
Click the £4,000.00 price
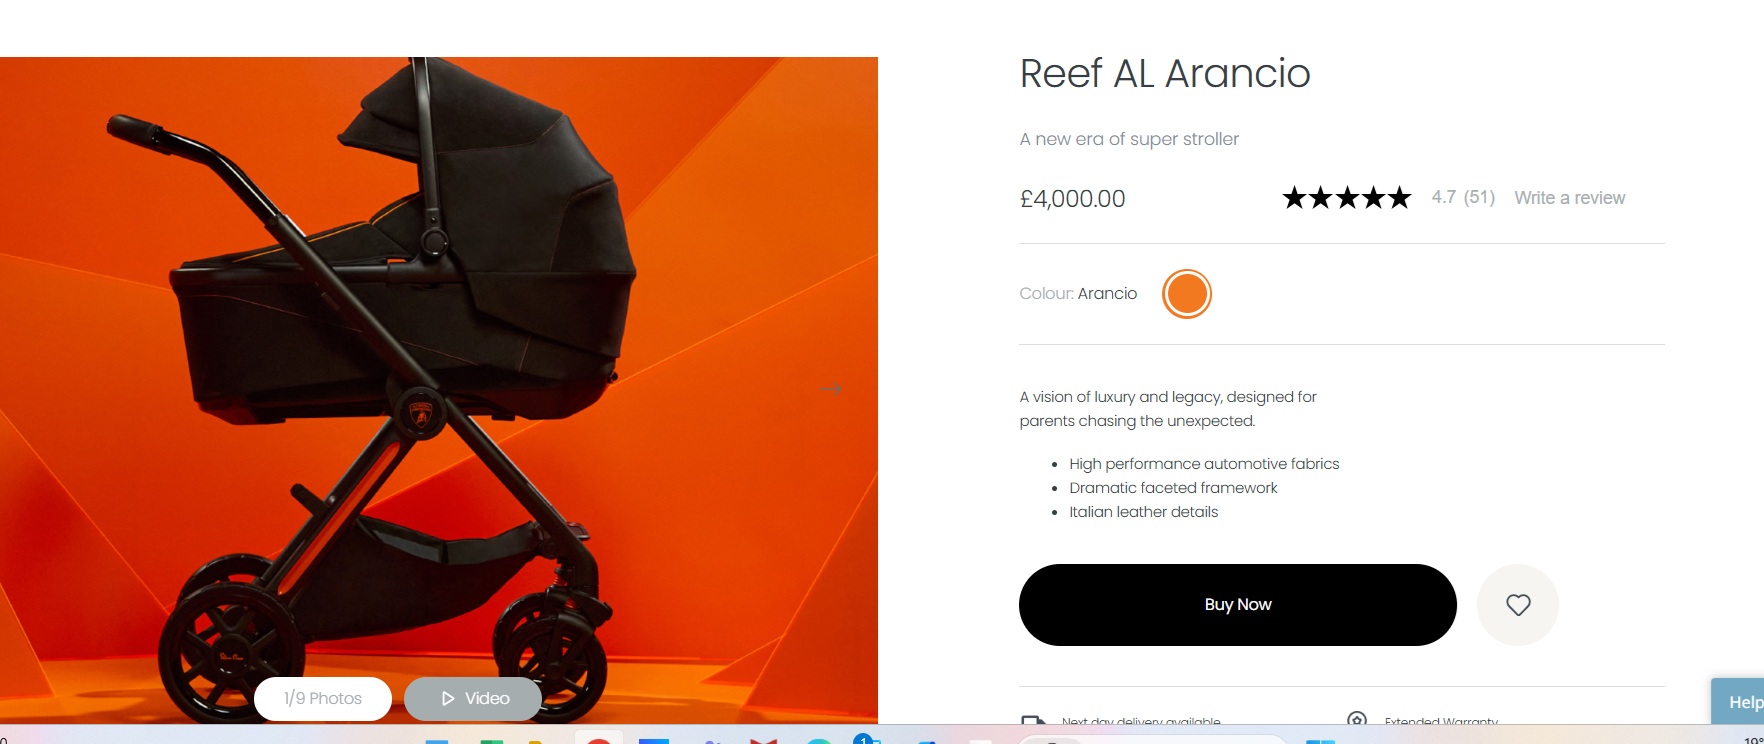[1072, 199]
